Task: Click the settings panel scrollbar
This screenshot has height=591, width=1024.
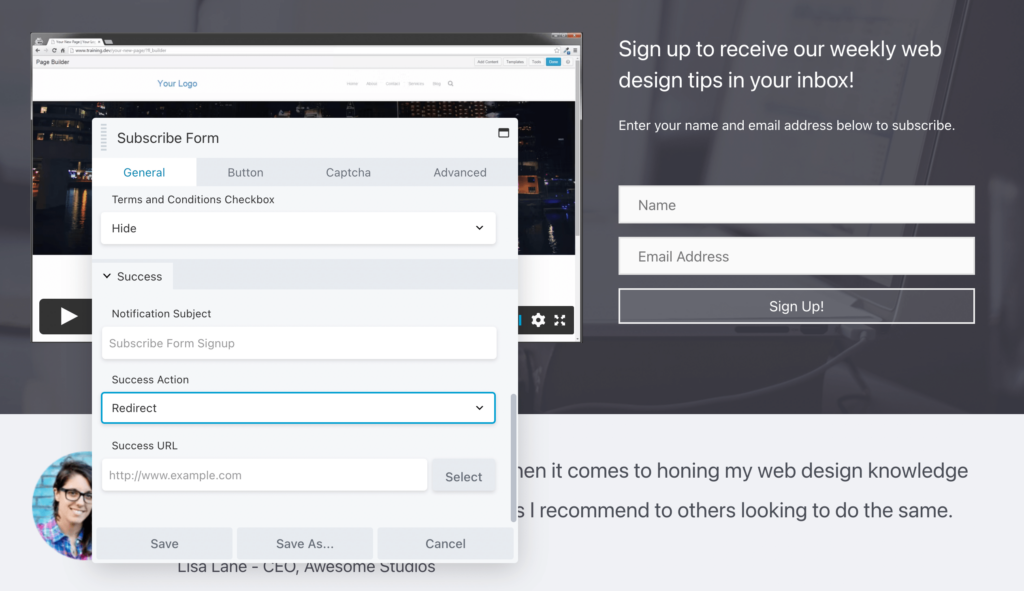Action: pos(513,457)
